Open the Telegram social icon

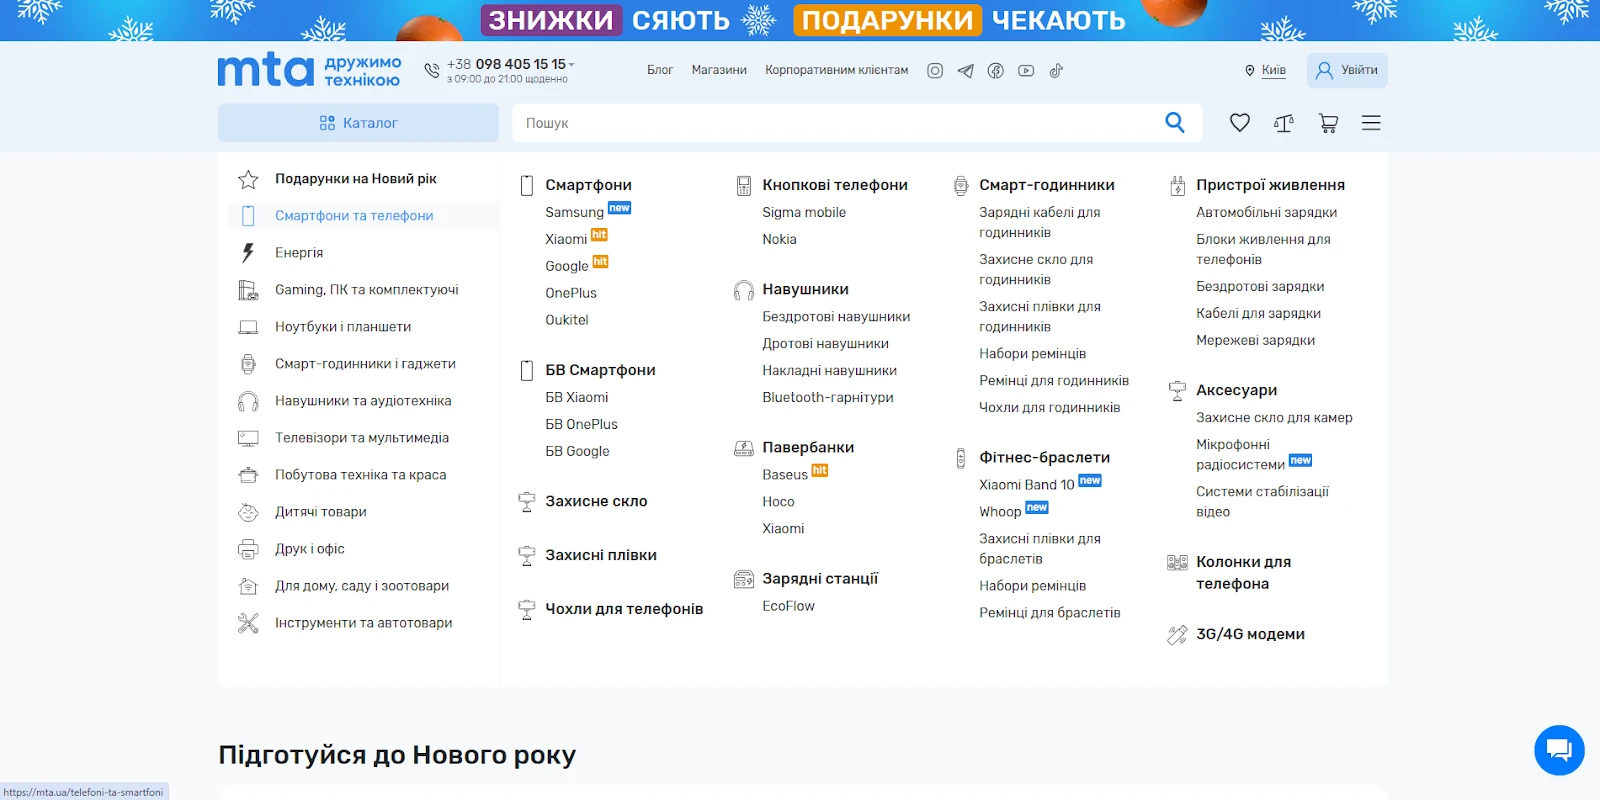click(x=965, y=71)
